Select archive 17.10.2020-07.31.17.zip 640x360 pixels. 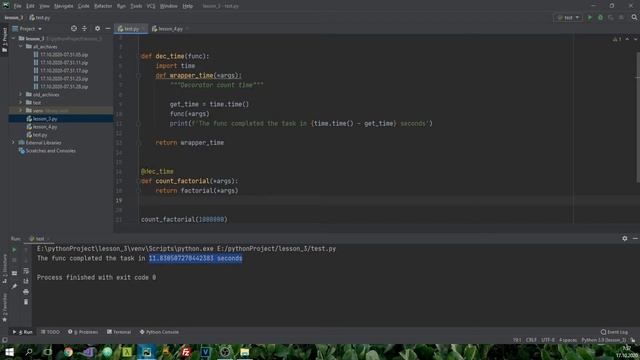pos(60,71)
